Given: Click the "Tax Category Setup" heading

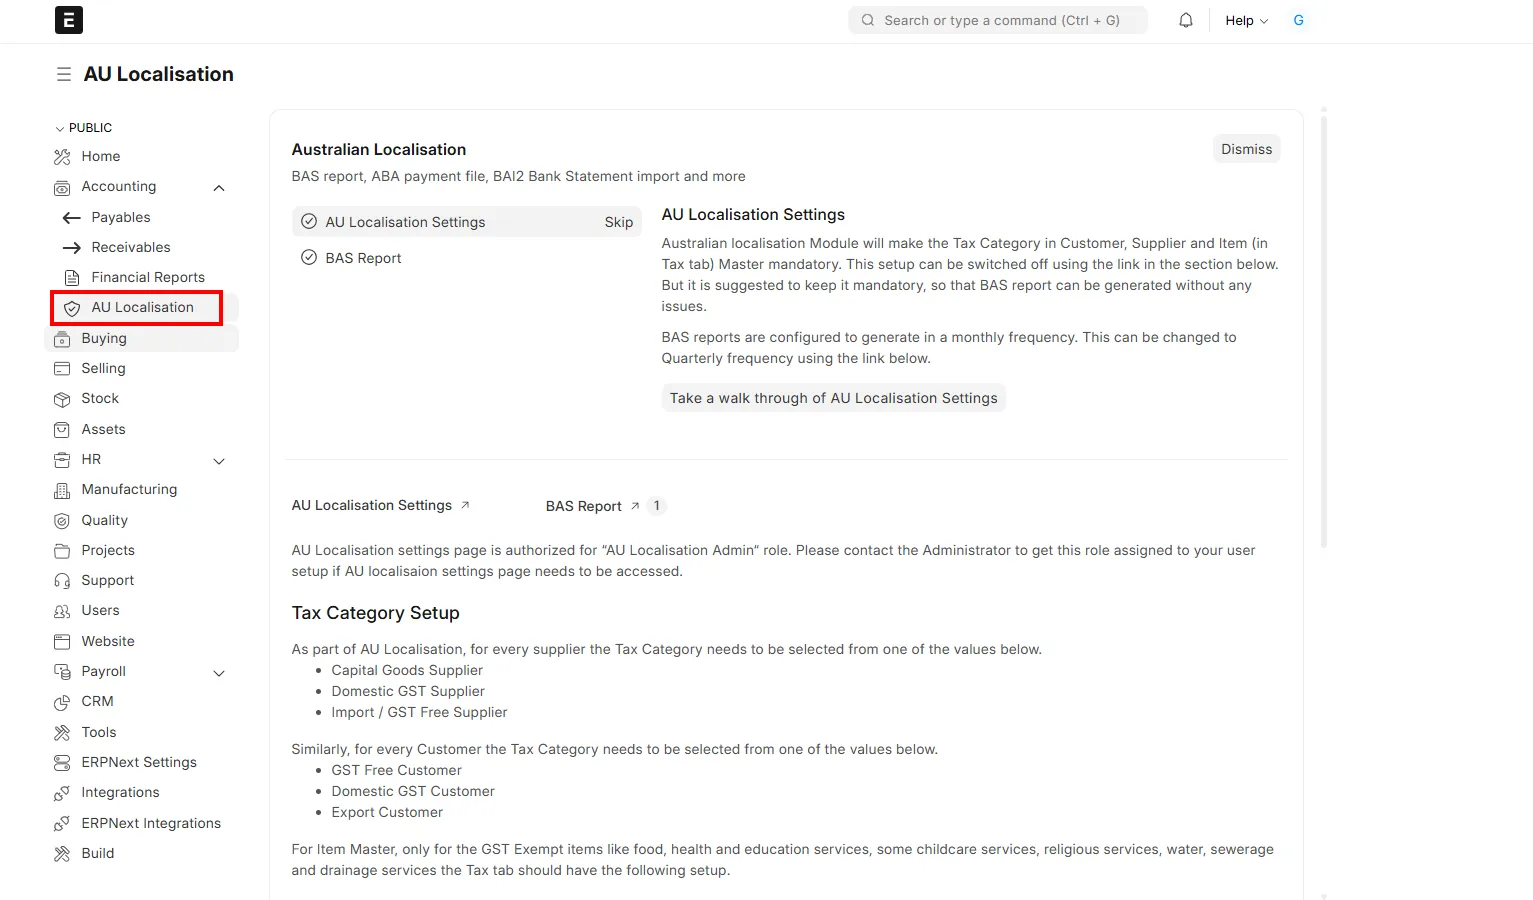Looking at the screenshot, I should pos(376,613).
